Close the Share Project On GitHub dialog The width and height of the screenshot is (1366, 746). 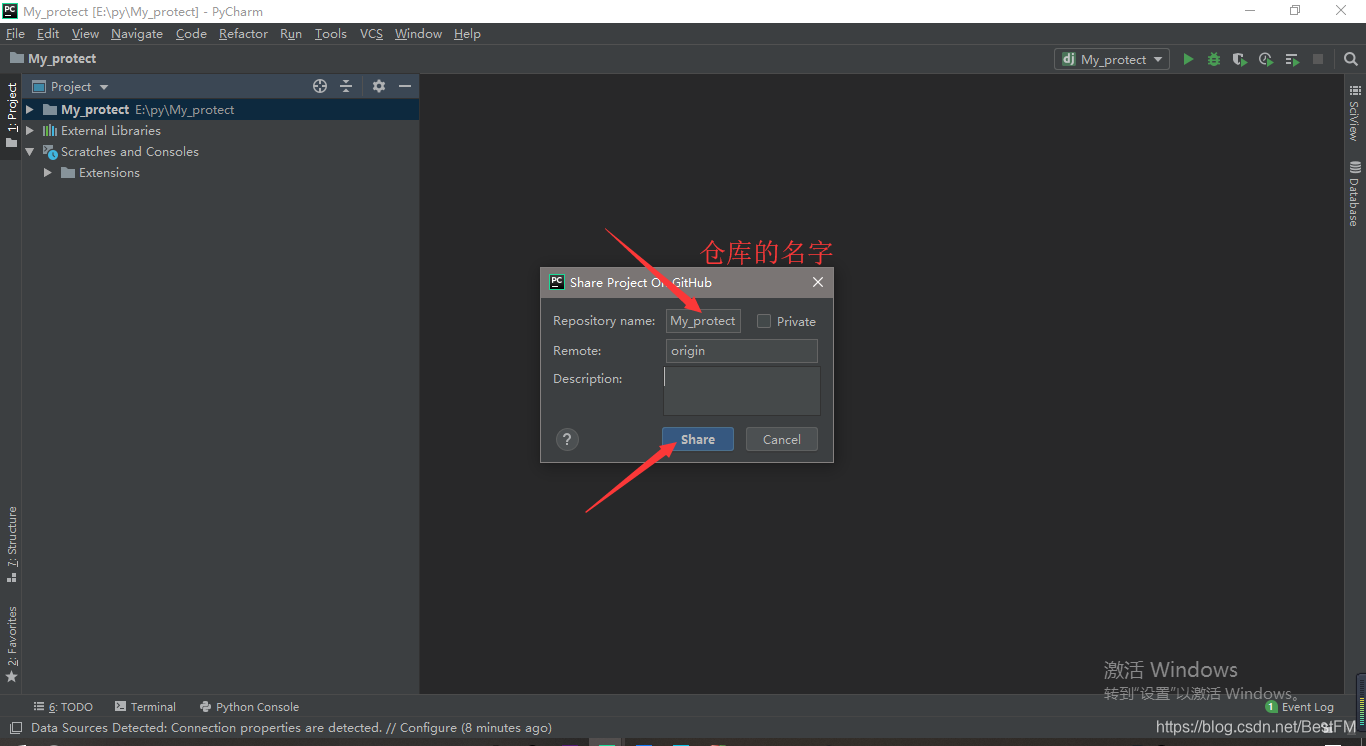tap(818, 282)
